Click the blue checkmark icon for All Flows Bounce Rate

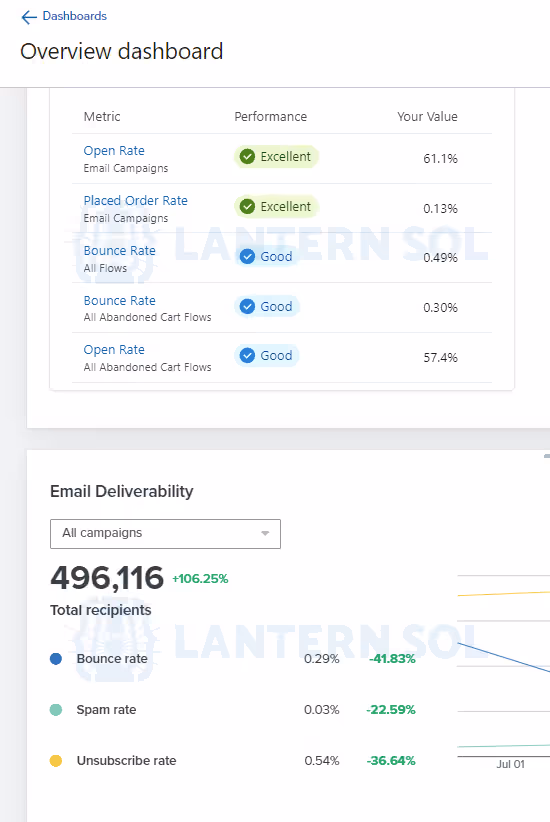[247, 256]
